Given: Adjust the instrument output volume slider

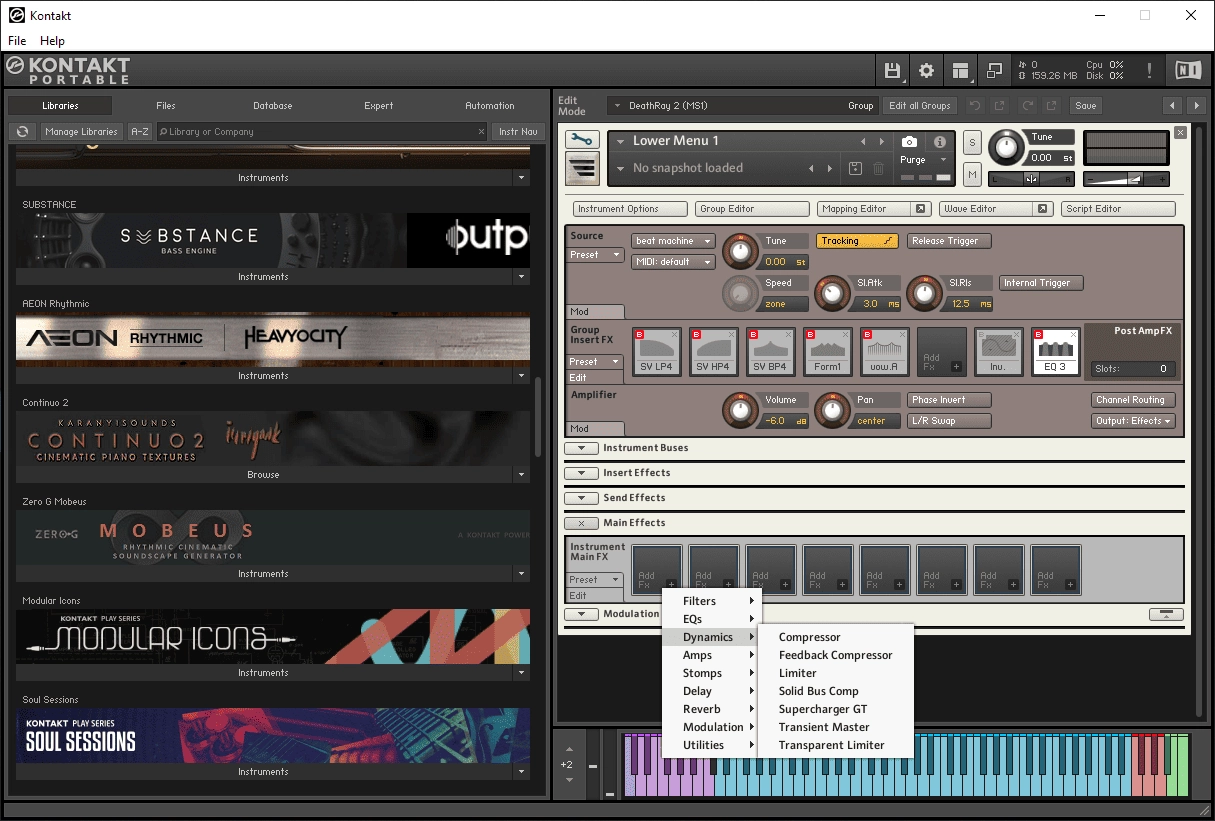Looking at the screenshot, I should [x=1126, y=179].
